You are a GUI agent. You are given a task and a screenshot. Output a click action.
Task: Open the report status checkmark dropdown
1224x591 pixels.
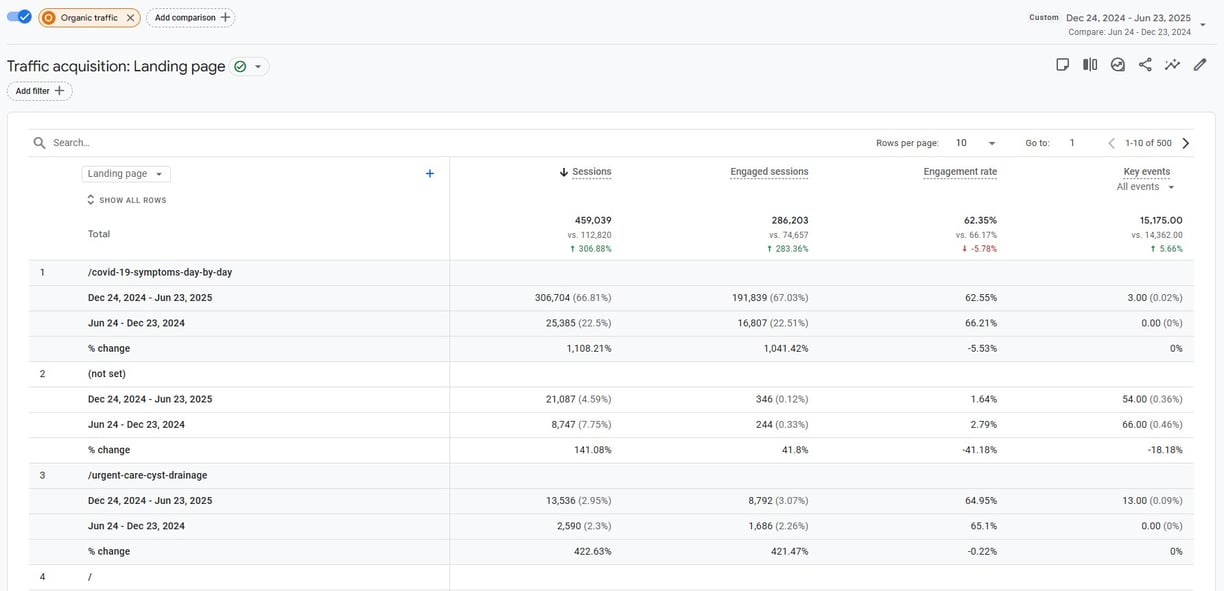tap(250, 67)
